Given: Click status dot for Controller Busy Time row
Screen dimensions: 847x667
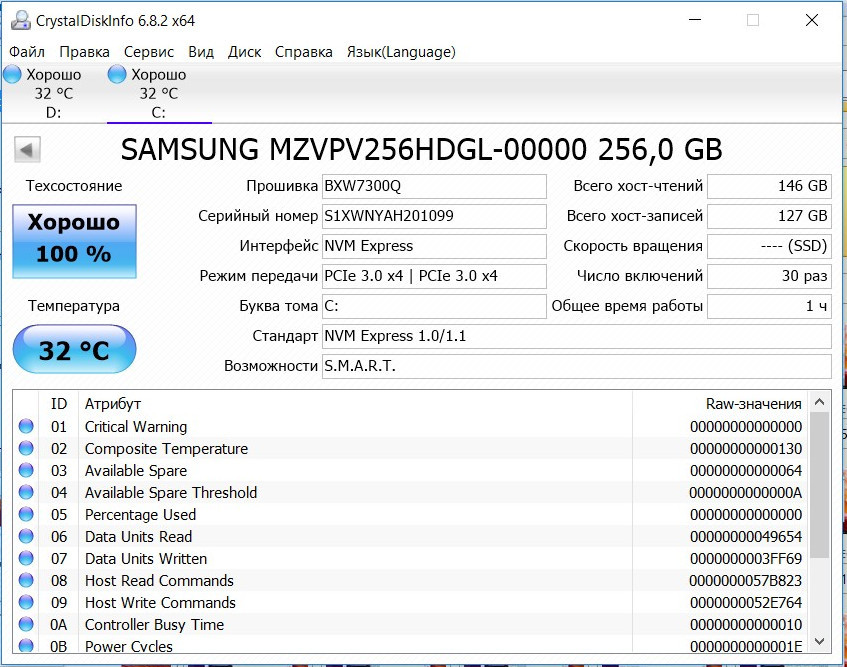Looking at the screenshot, I should coord(26,624).
